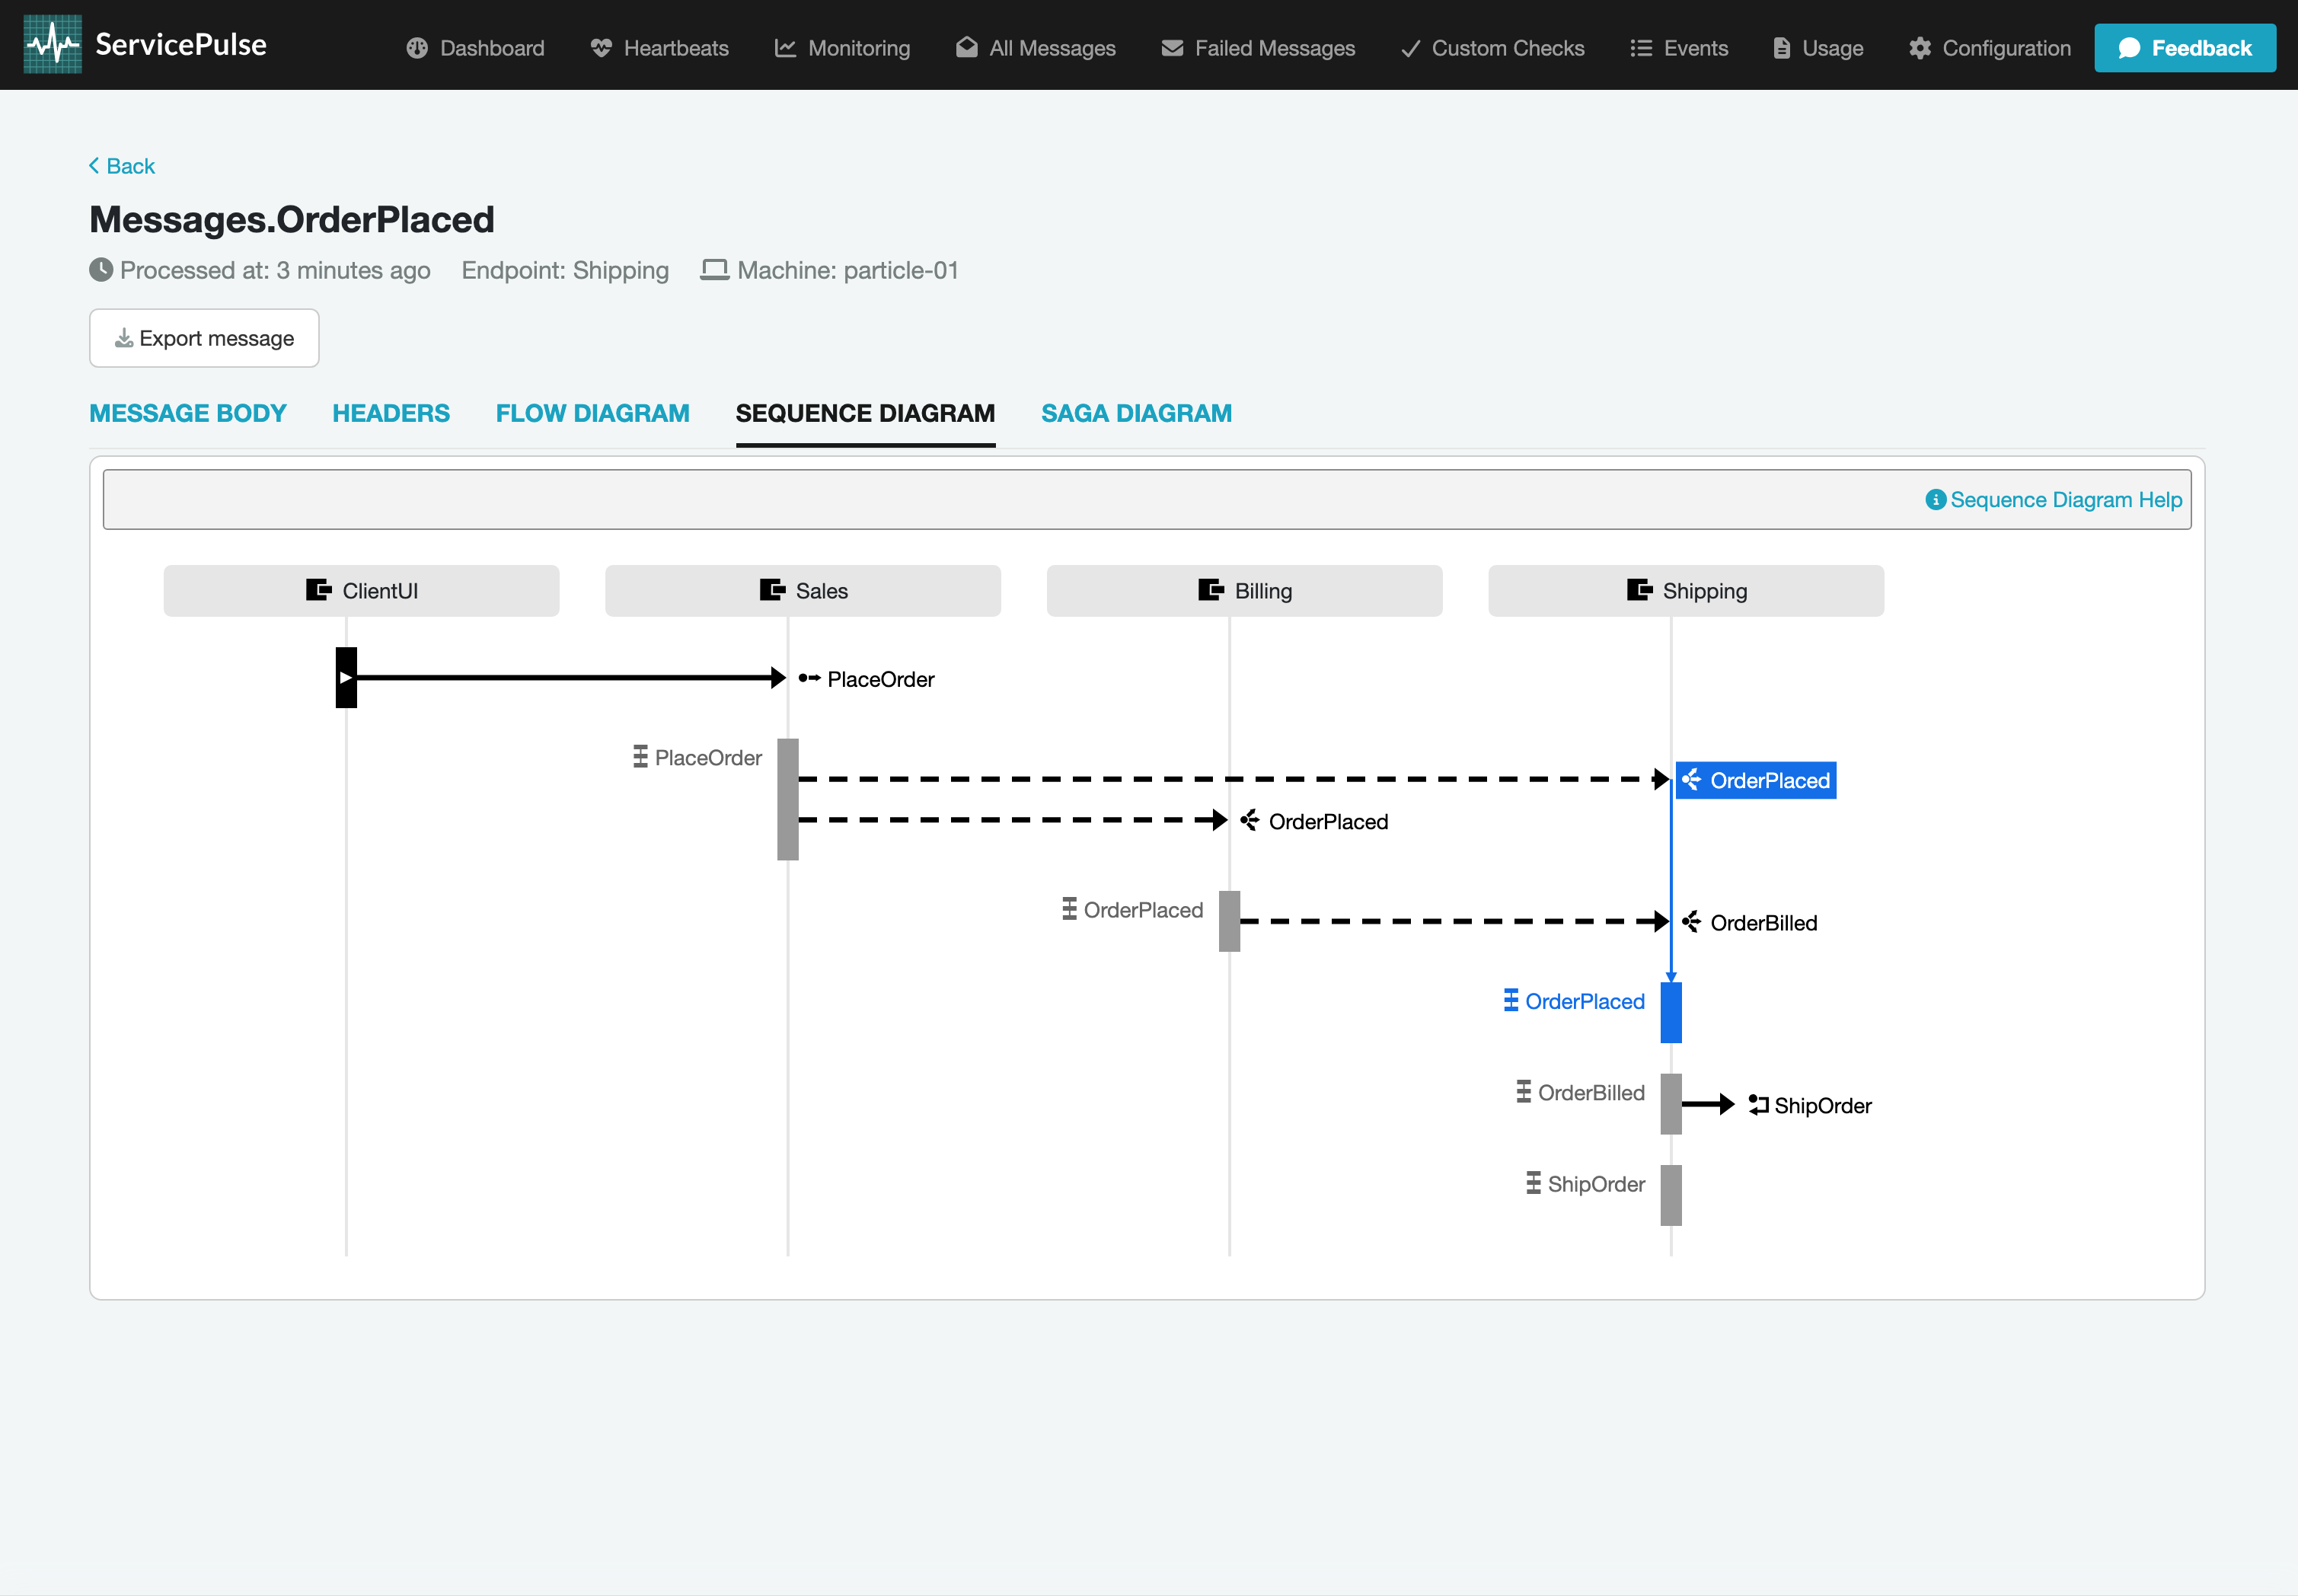Switch to the Headers tab
The width and height of the screenshot is (2298, 1596).
[x=390, y=413]
